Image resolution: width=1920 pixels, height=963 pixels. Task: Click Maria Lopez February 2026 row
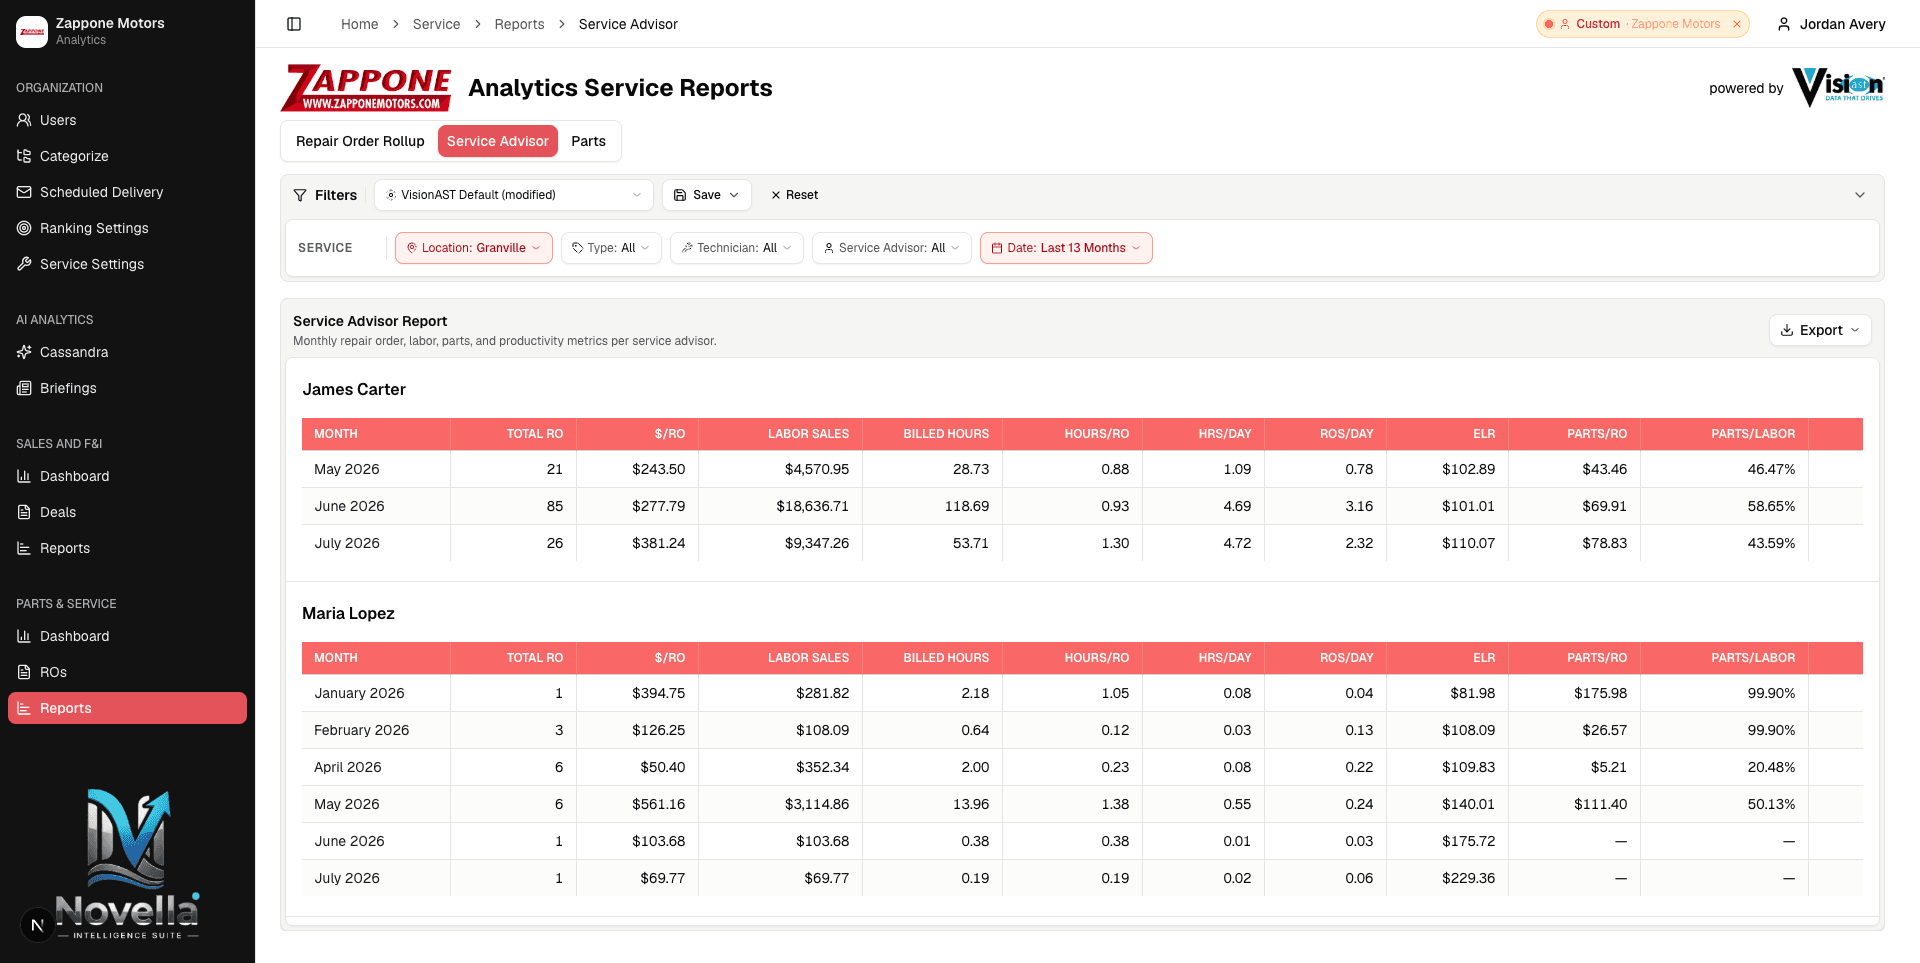[1082, 730]
